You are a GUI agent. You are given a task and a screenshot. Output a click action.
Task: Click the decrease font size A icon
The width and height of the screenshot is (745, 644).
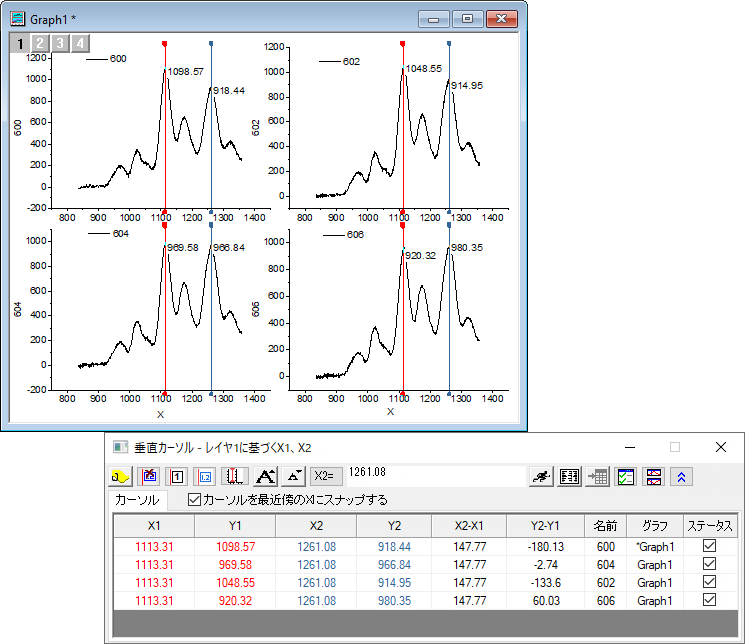coord(293,476)
